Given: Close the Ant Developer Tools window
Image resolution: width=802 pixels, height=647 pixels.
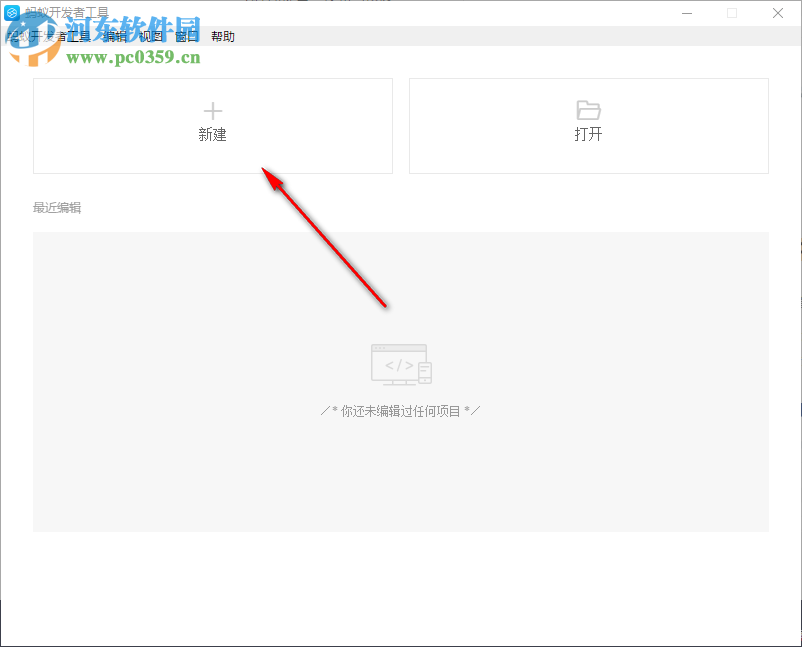Looking at the screenshot, I should [777, 13].
